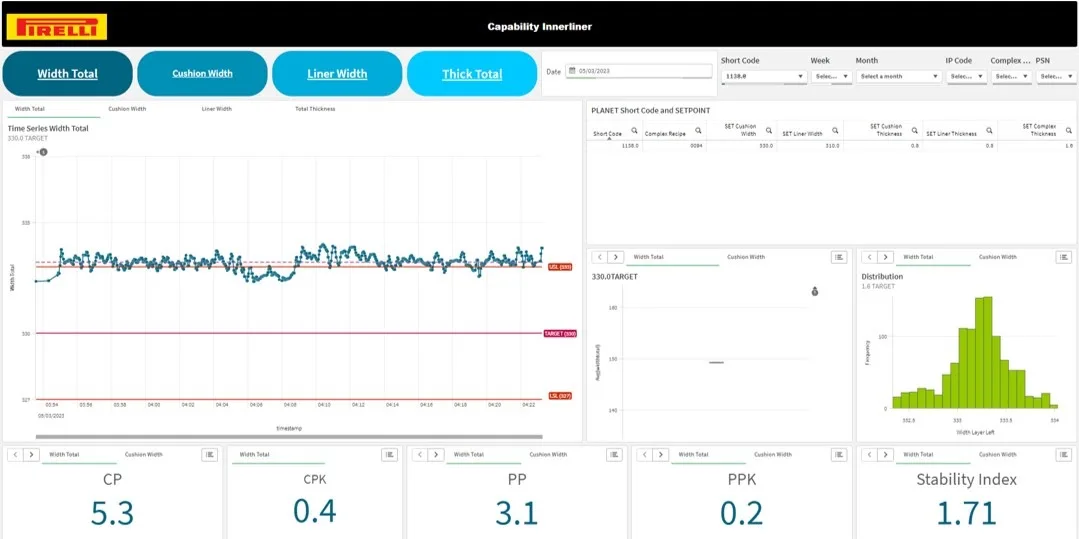Image resolution: width=1079 pixels, height=539 pixels.
Task: Click the CP value 5.3
Action: tap(112, 513)
